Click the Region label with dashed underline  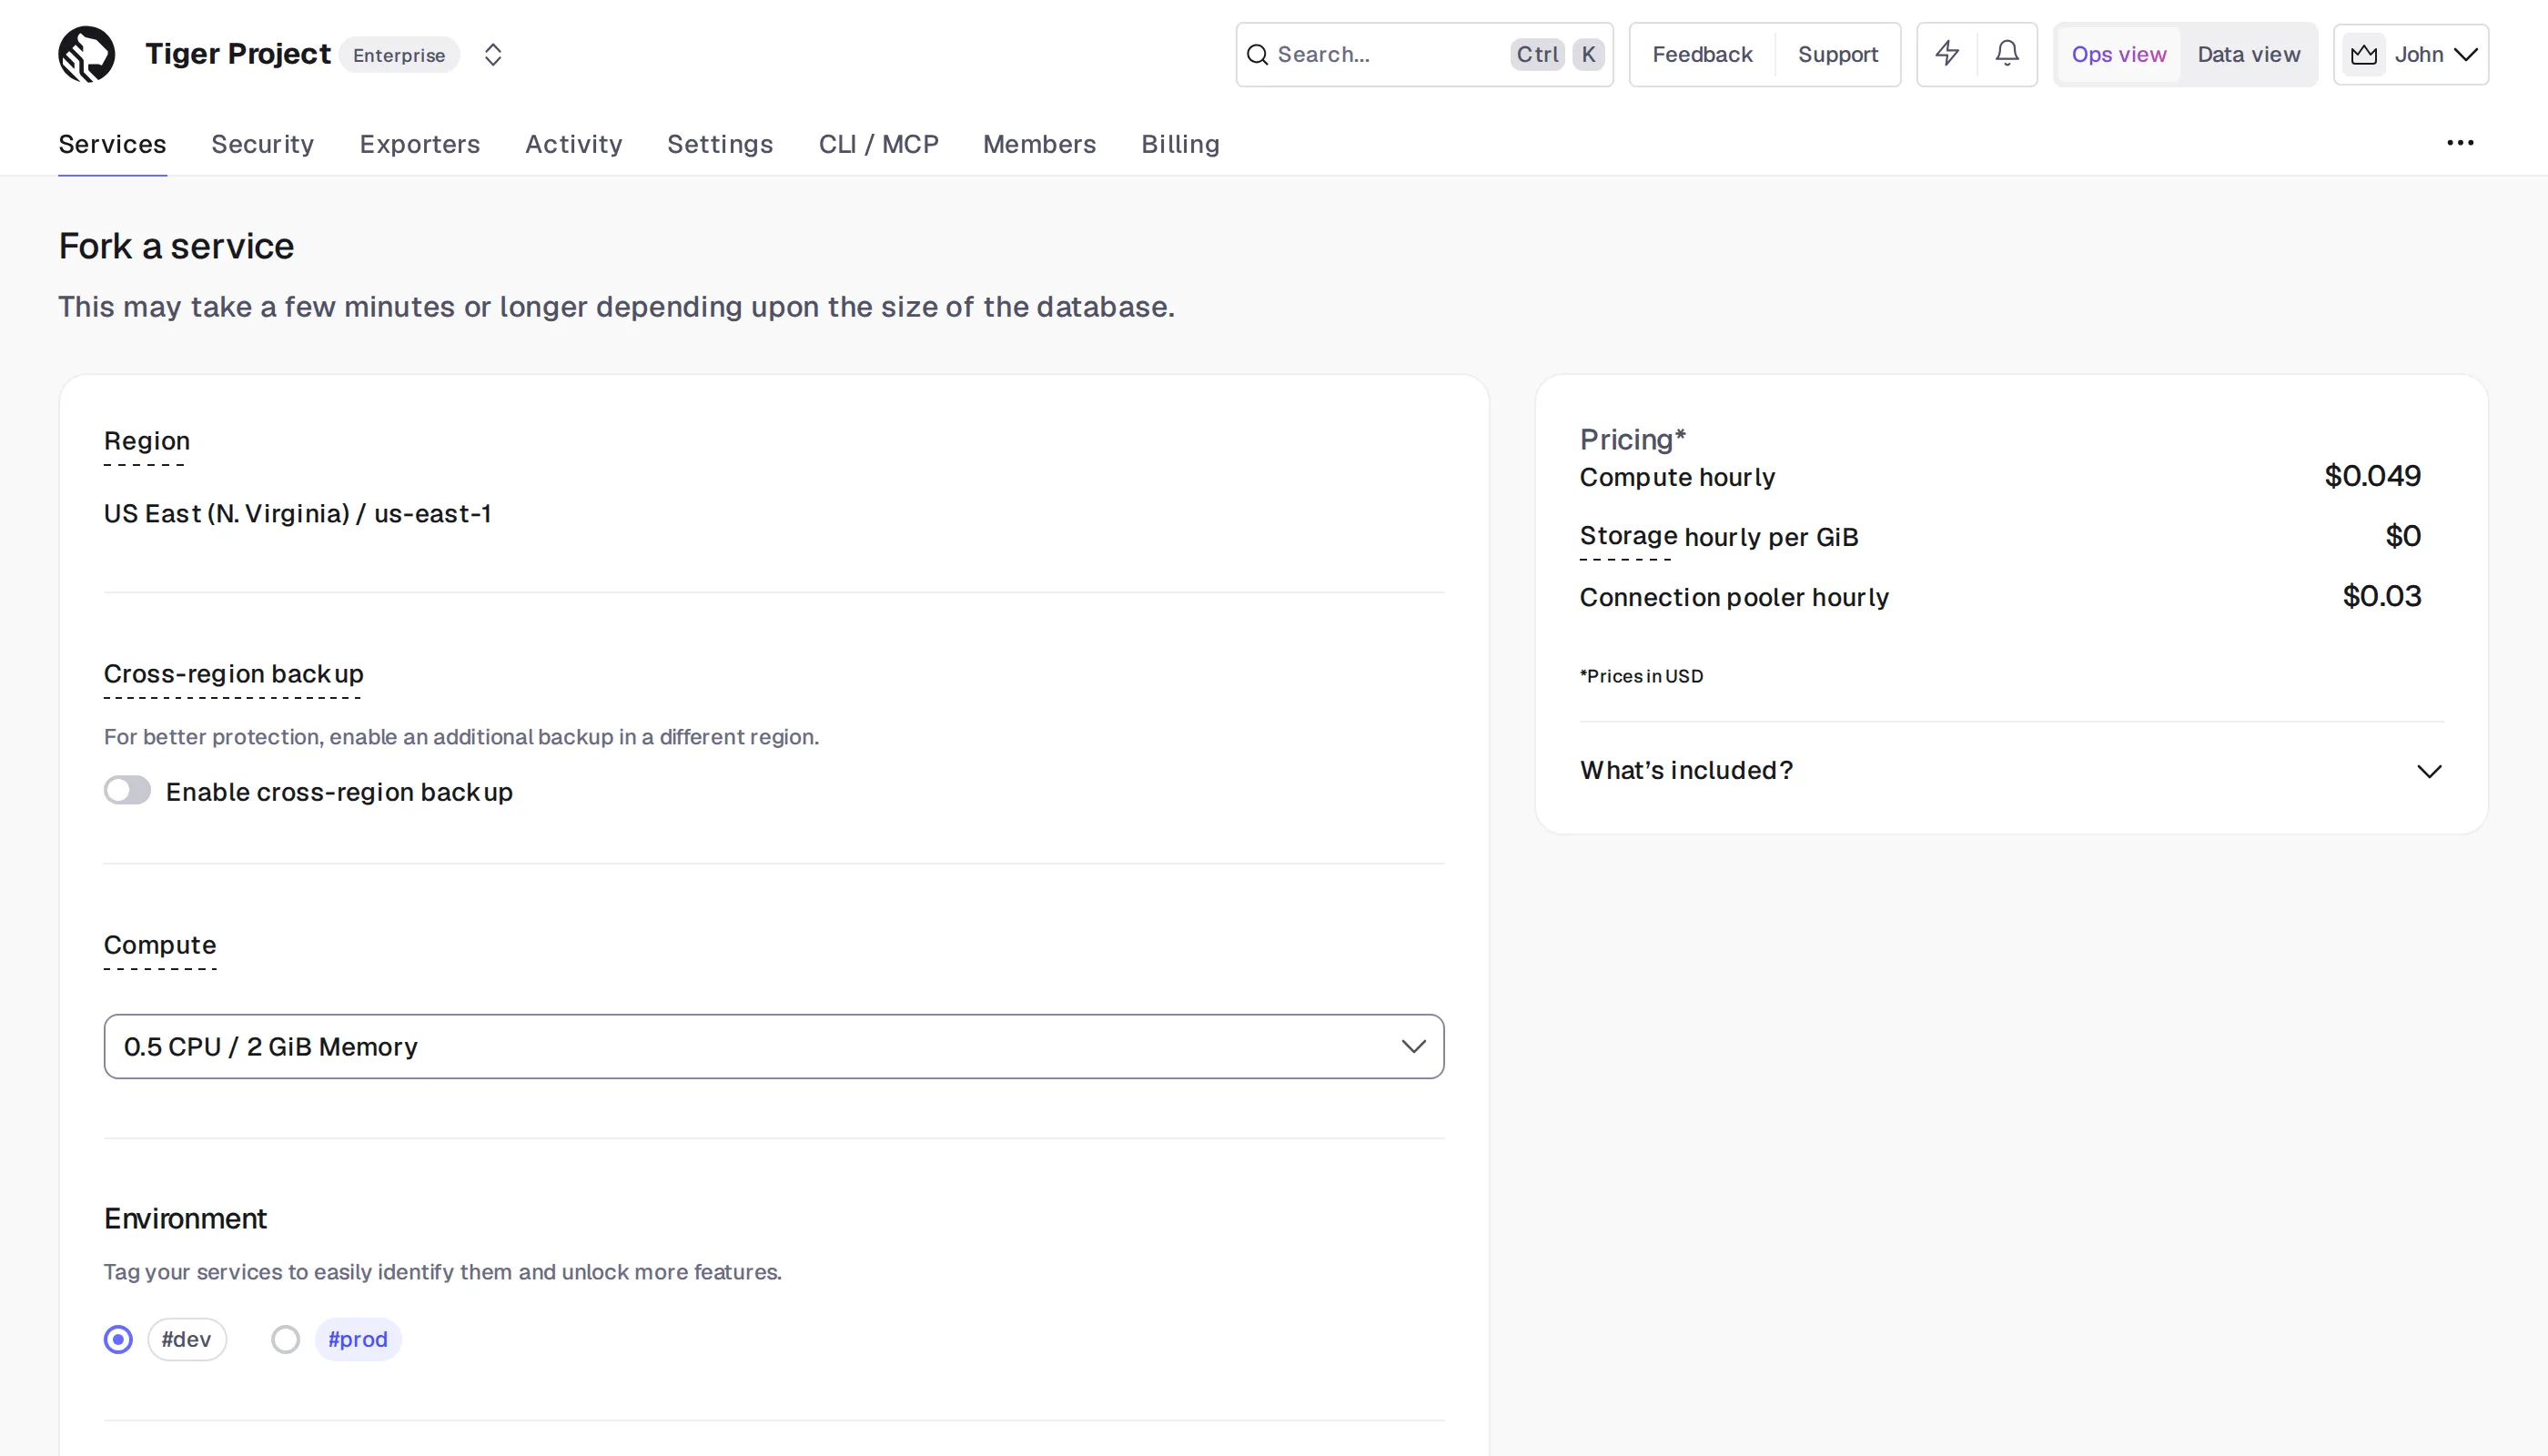point(147,441)
